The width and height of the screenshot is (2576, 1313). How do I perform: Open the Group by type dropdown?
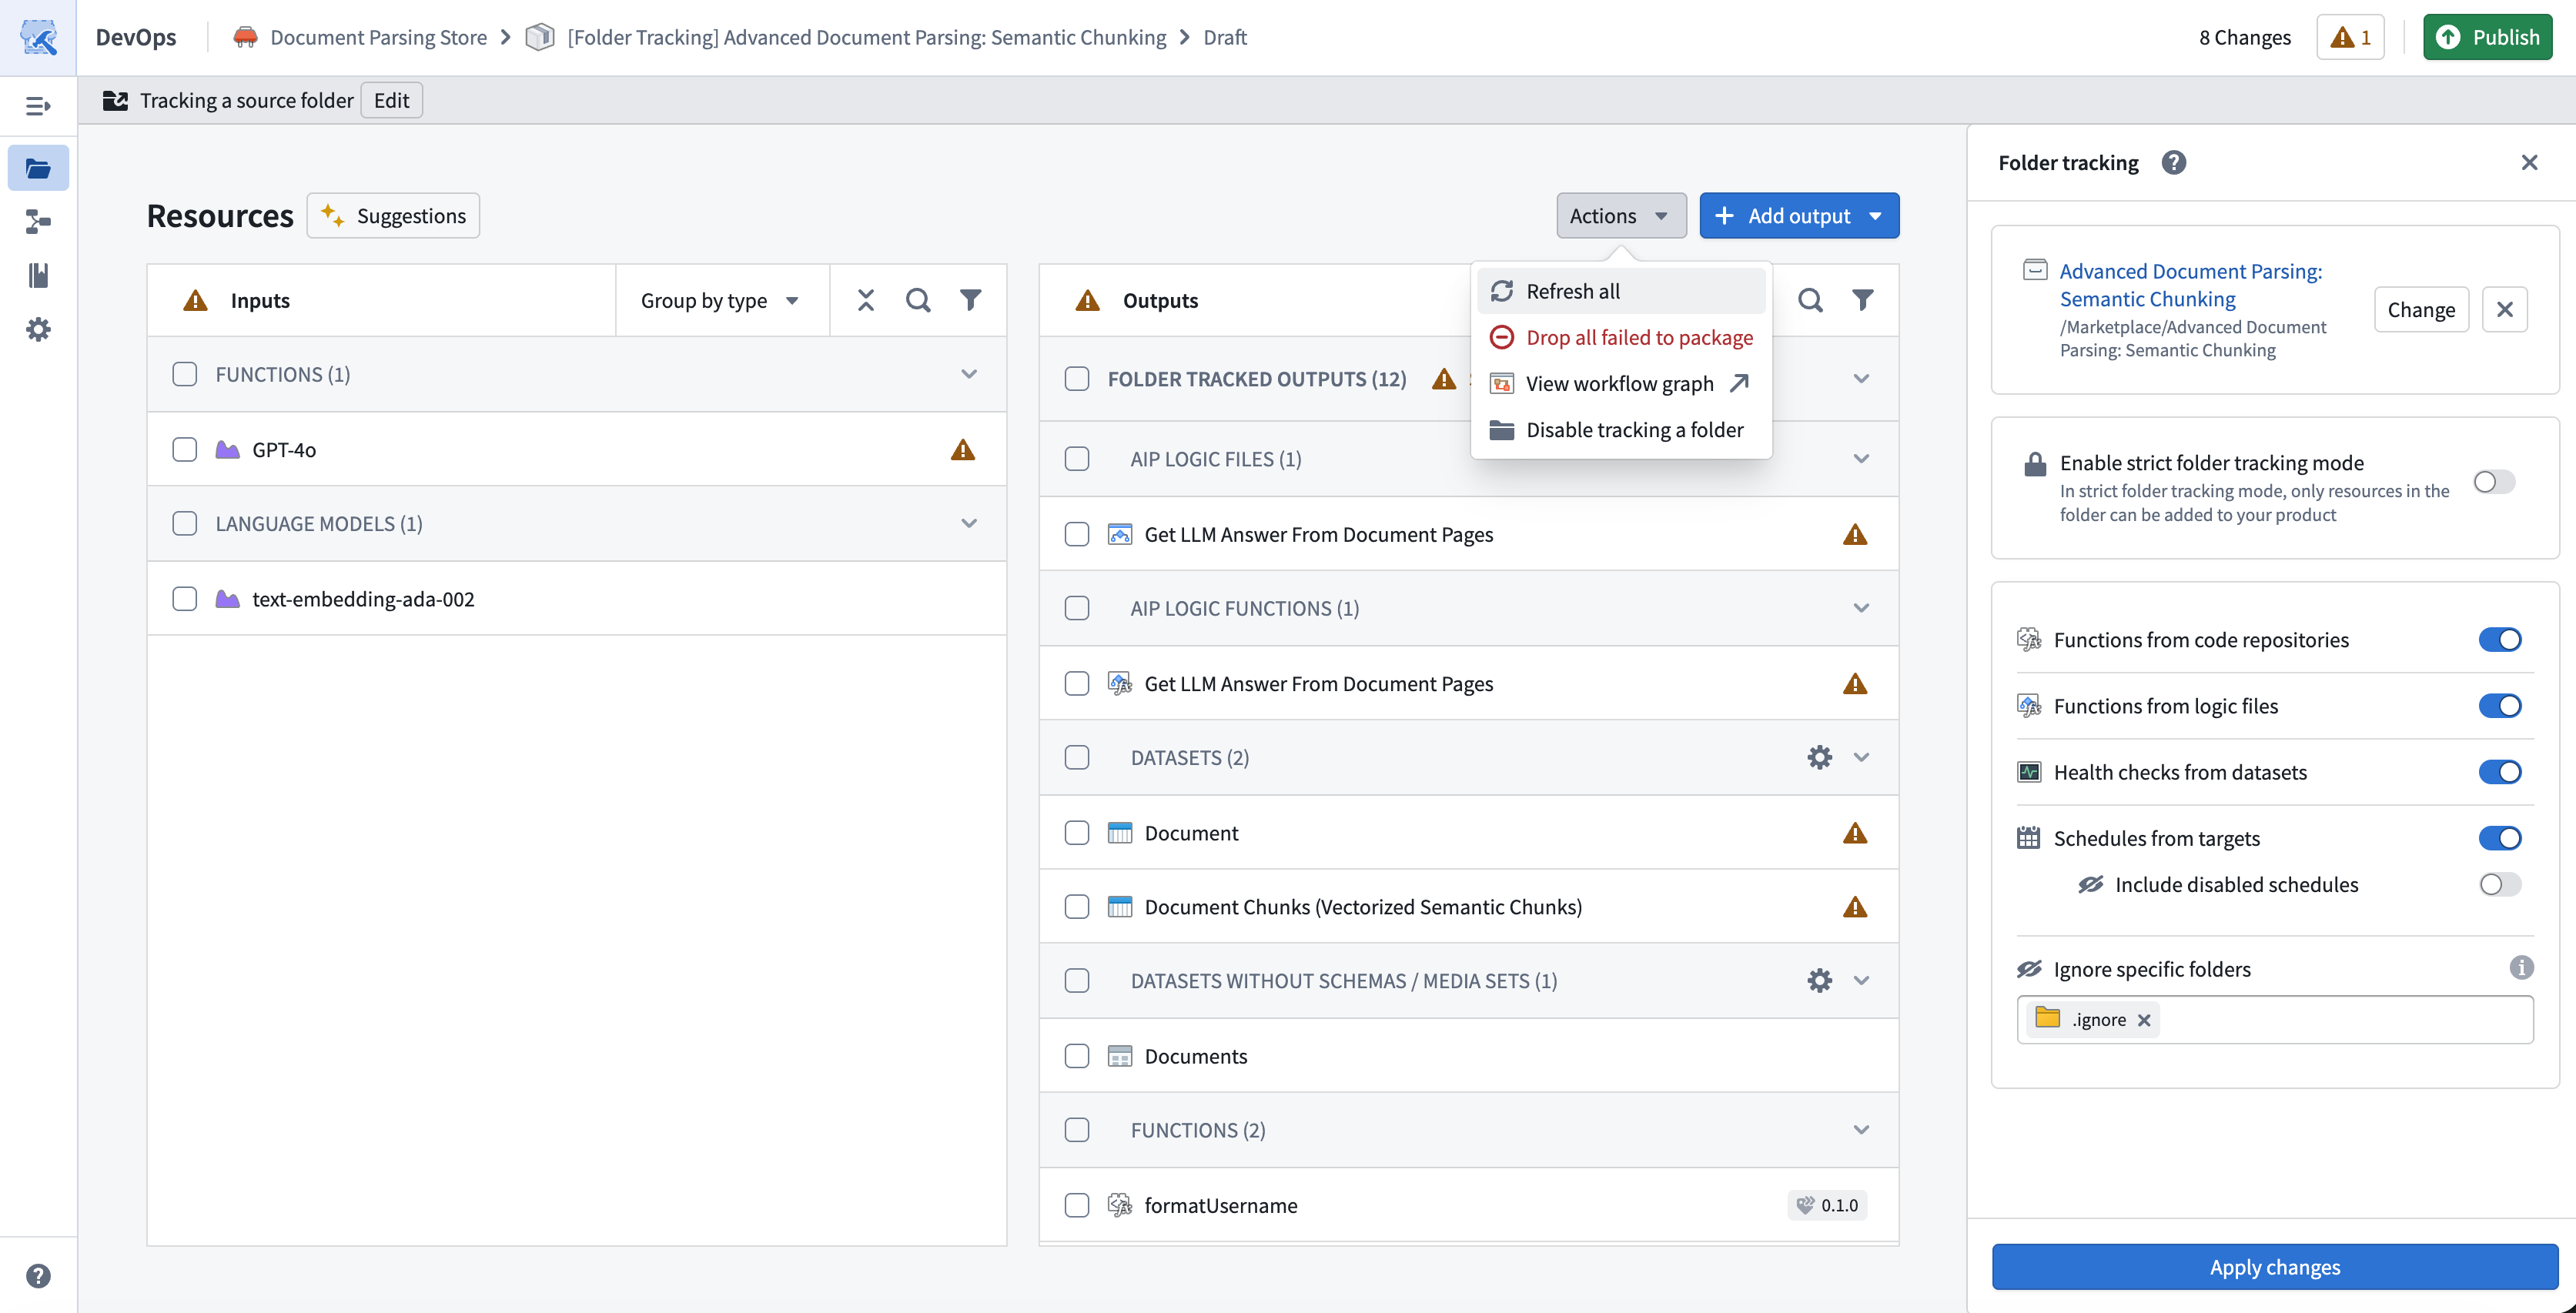720,300
